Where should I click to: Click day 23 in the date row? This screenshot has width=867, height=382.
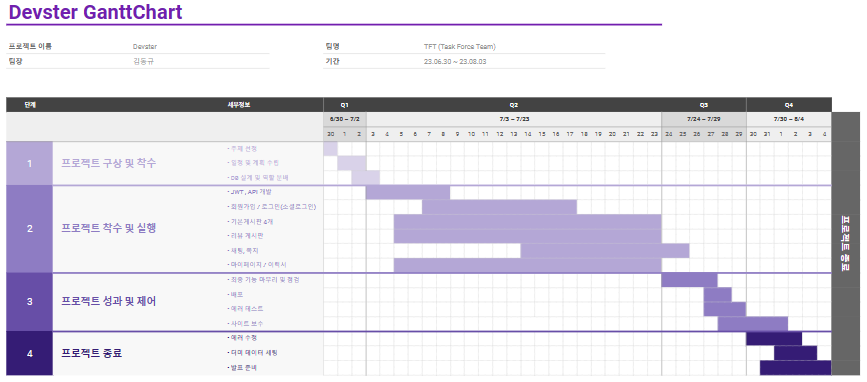pos(655,134)
